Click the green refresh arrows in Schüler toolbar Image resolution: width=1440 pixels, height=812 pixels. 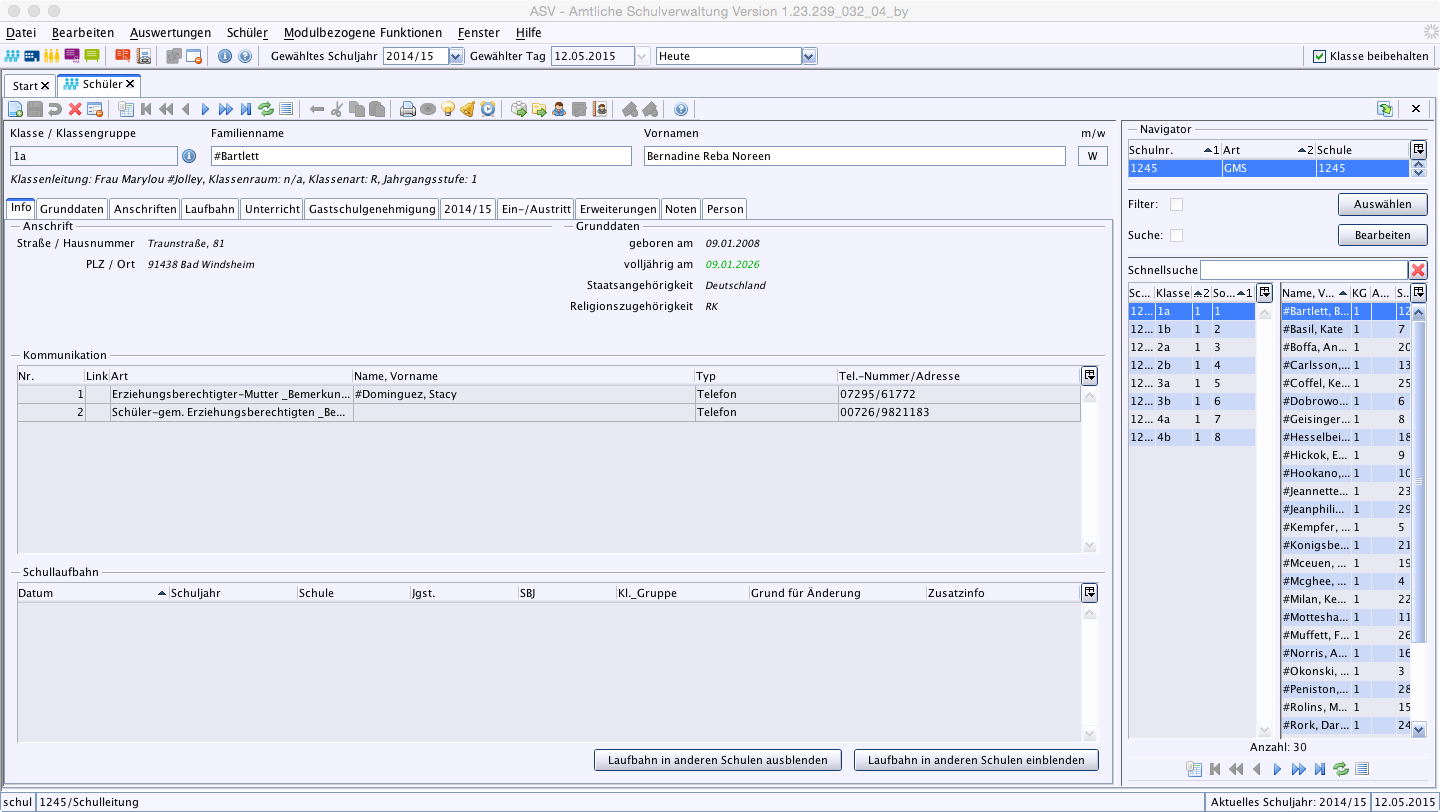click(266, 109)
